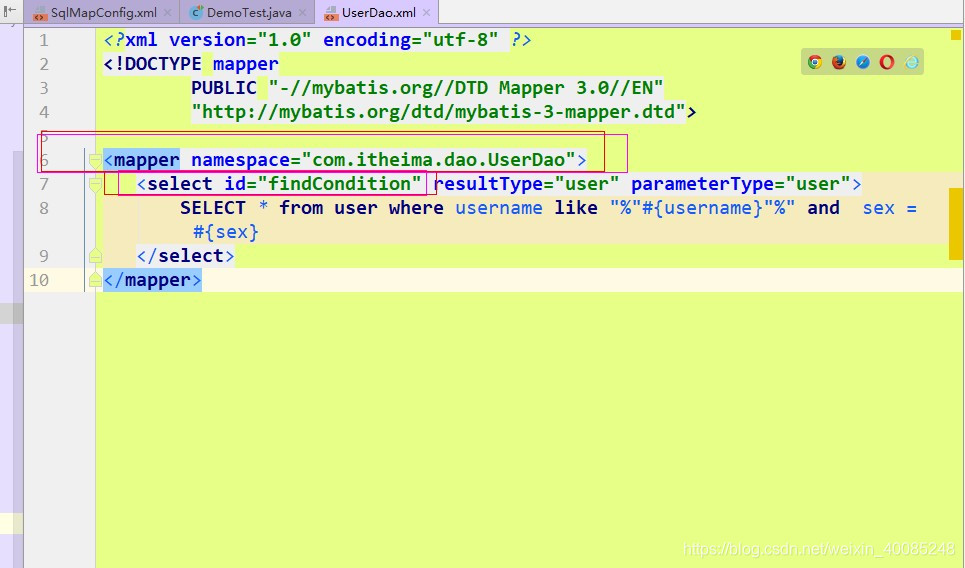Click the 'username' column name before 'like'
This screenshot has height=568, width=965.
(499, 208)
